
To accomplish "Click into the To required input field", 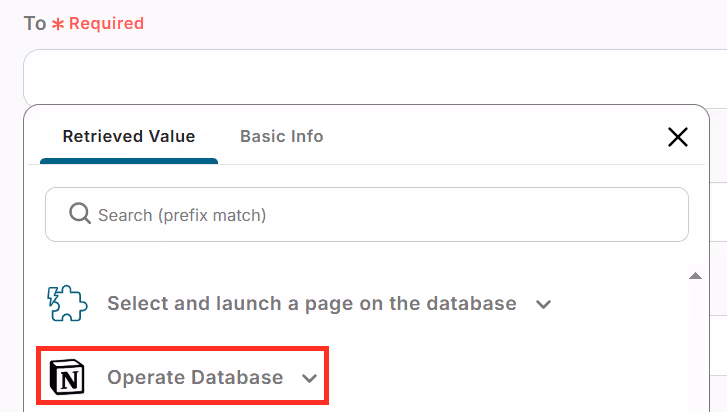I will (x=375, y=77).
